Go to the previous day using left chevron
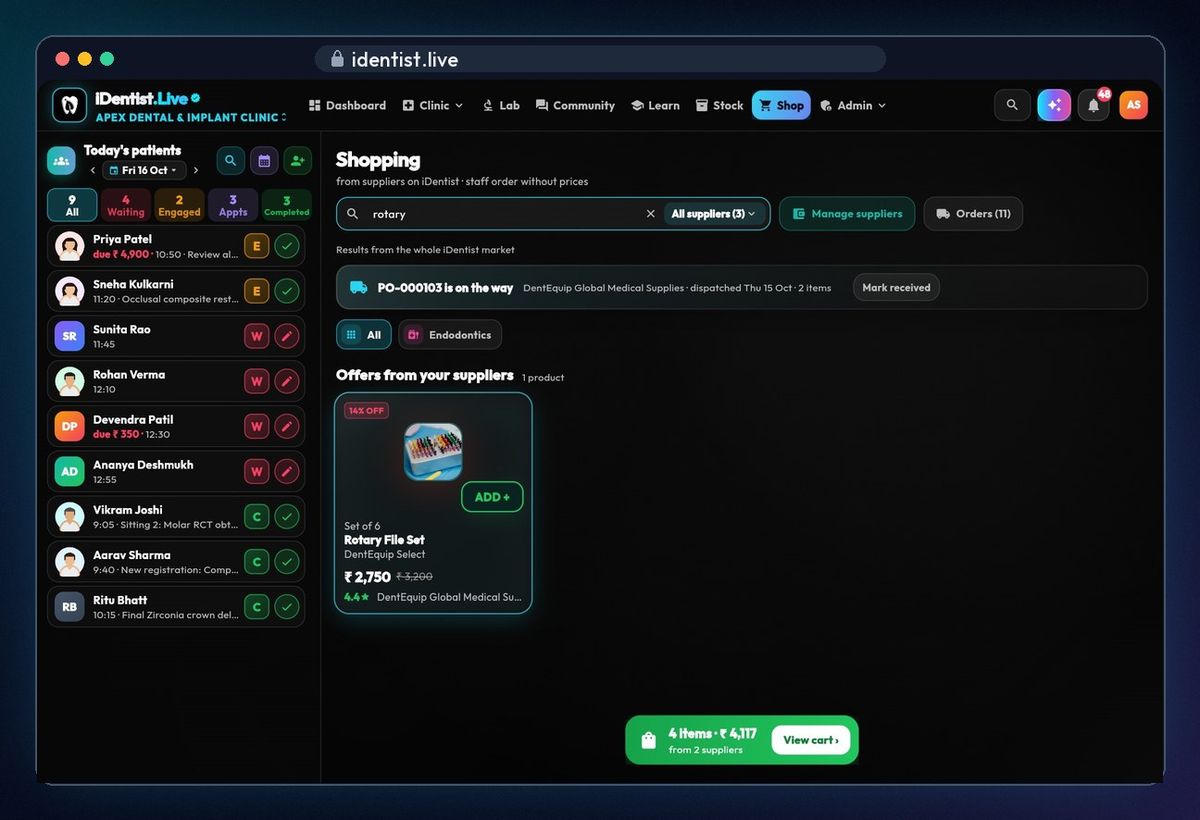The height and width of the screenshot is (820, 1200). pyautogui.click(x=93, y=171)
